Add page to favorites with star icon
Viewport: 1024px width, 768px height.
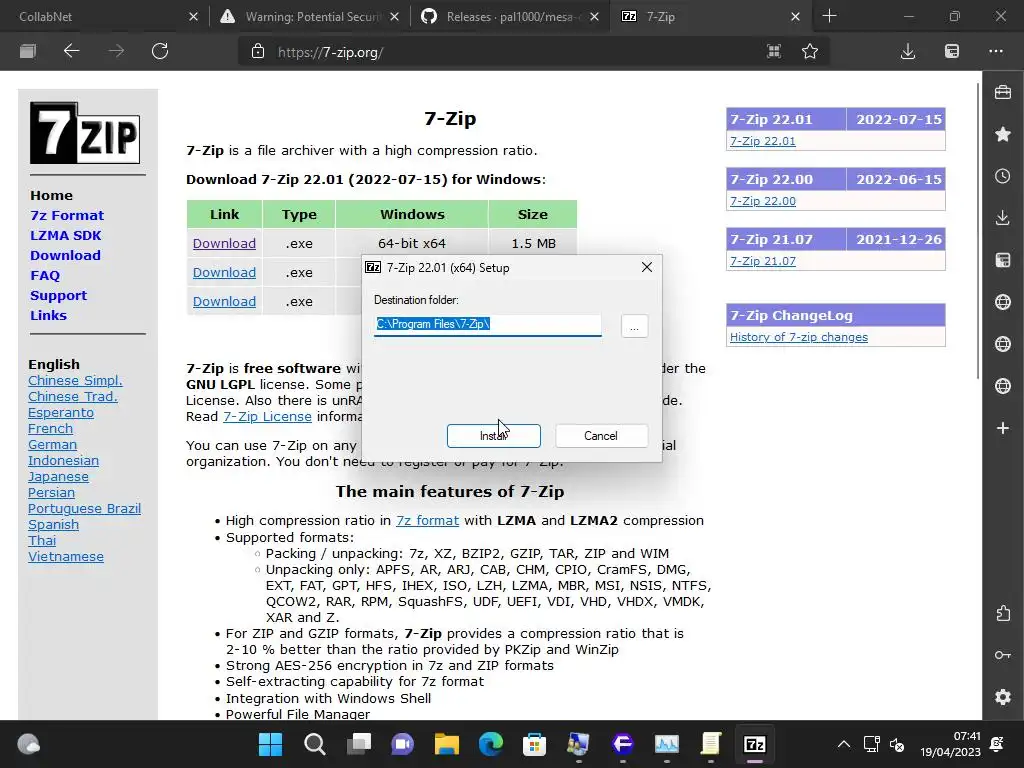pos(810,52)
